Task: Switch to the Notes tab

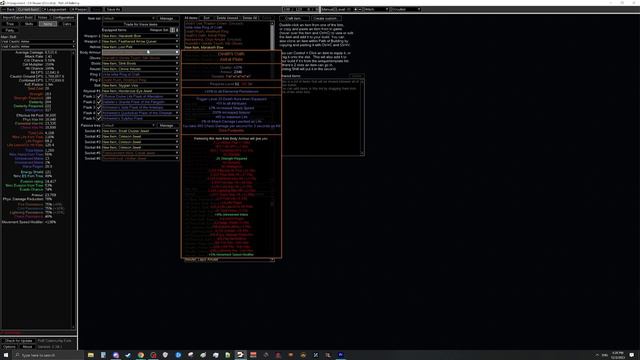Action: point(42,18)
